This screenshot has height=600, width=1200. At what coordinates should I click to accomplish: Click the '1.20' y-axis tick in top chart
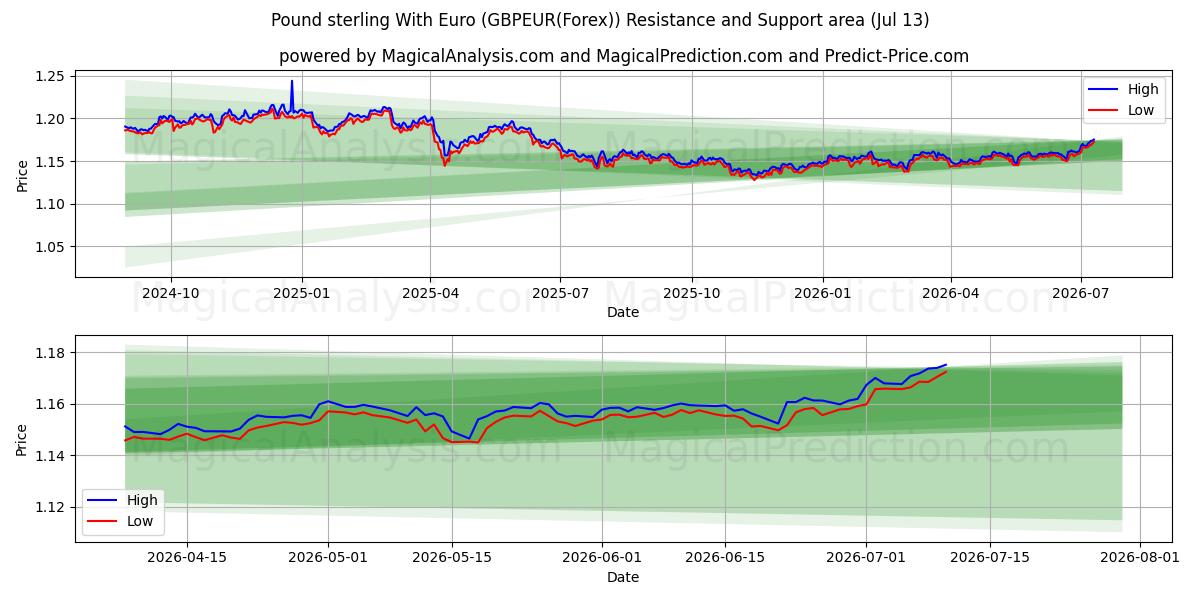tap(52, 119)
